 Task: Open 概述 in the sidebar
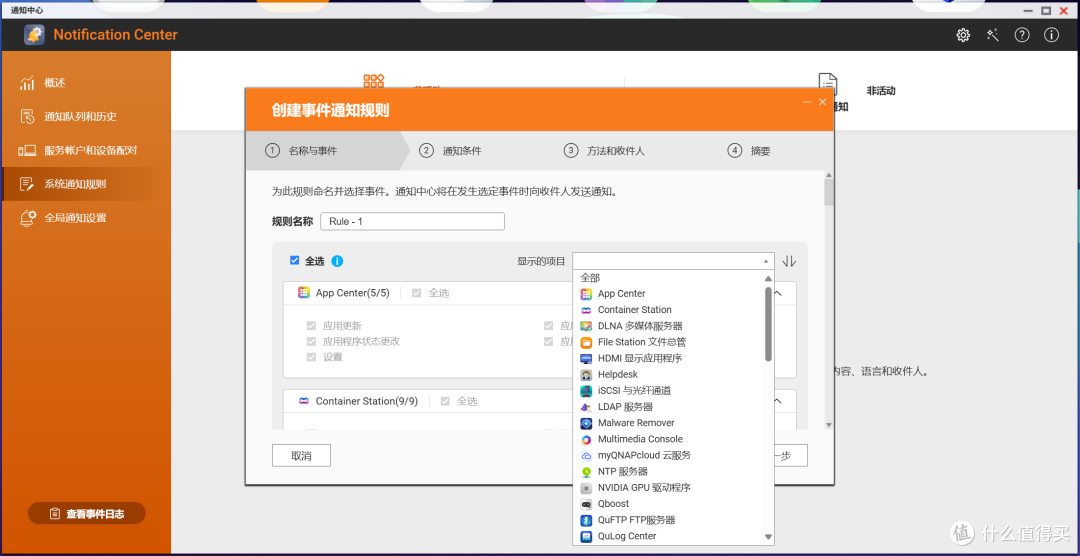pyautogui.click(x=85, y=83)
